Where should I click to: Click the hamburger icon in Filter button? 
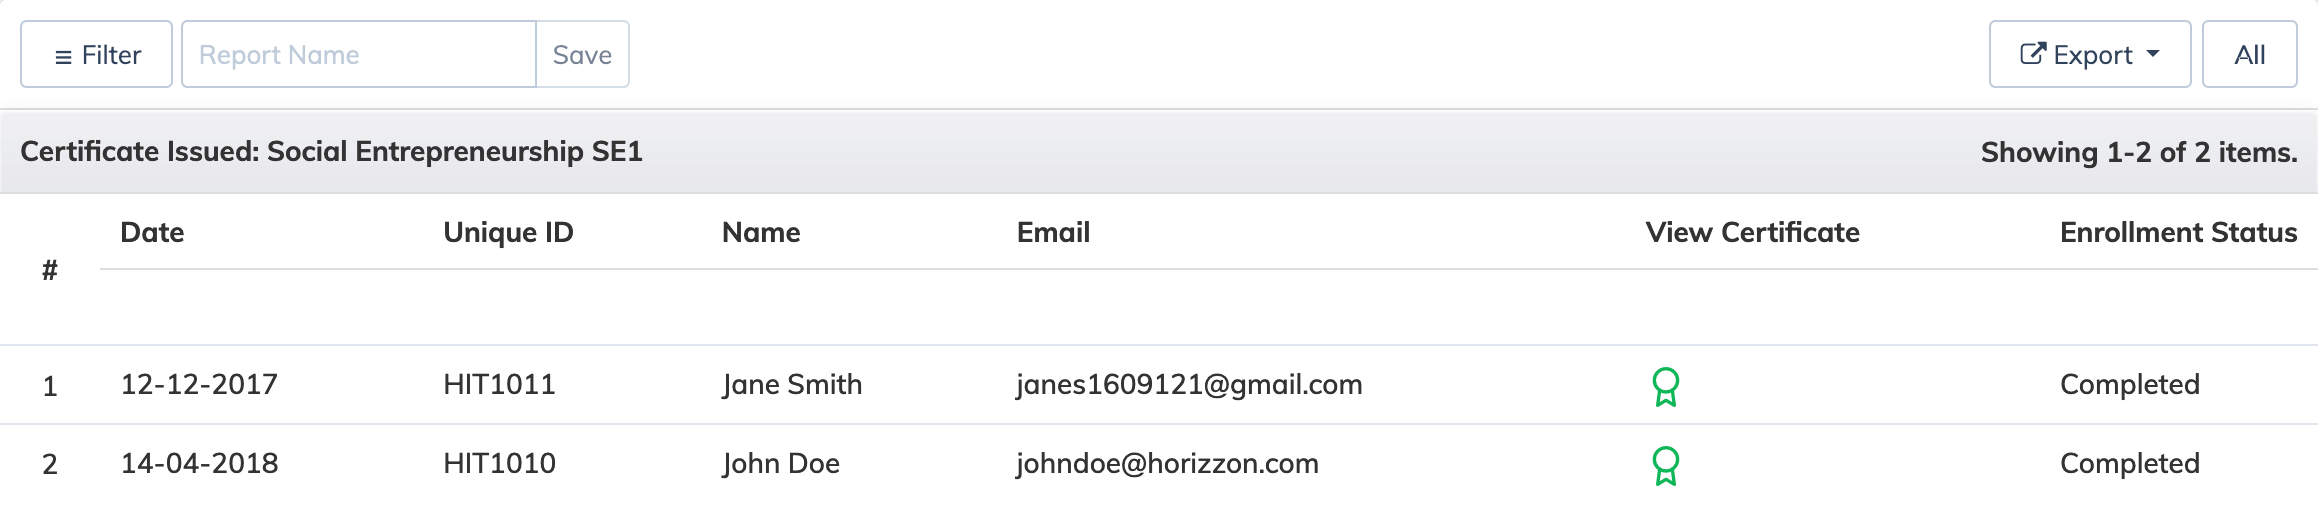click(63, 57)
